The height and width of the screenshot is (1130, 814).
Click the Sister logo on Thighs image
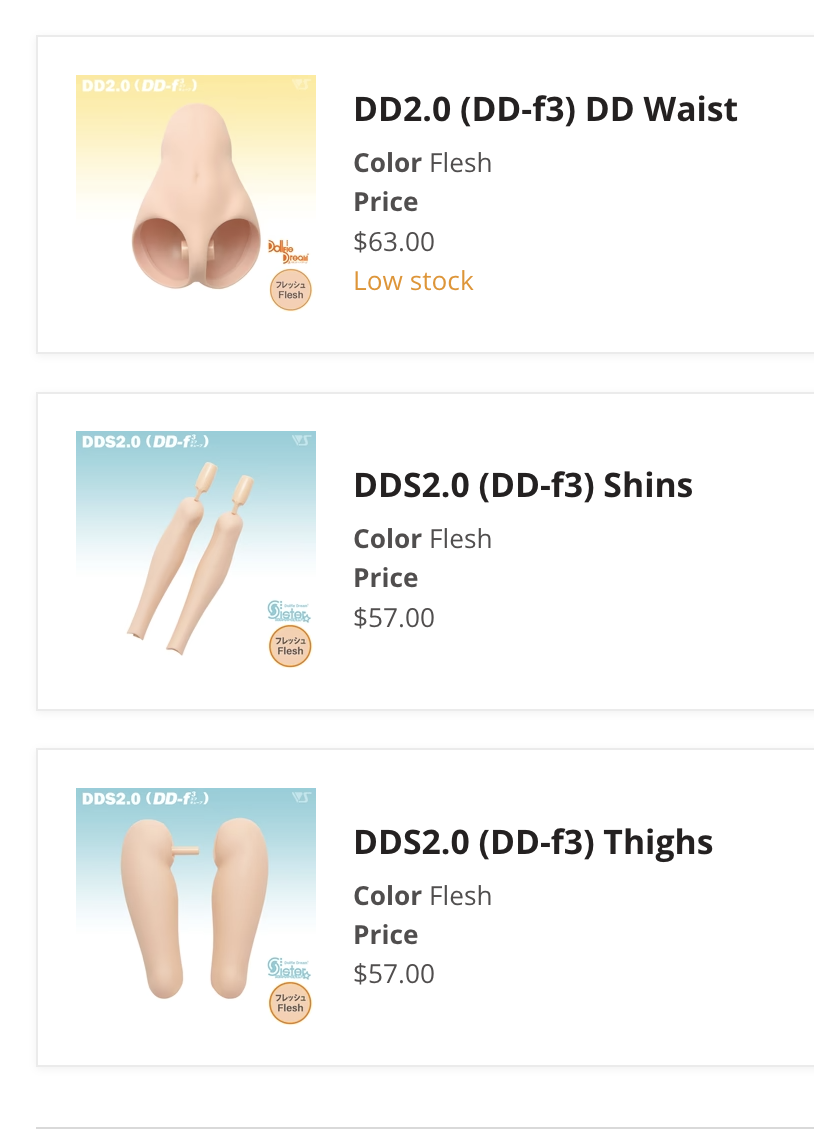289,967
